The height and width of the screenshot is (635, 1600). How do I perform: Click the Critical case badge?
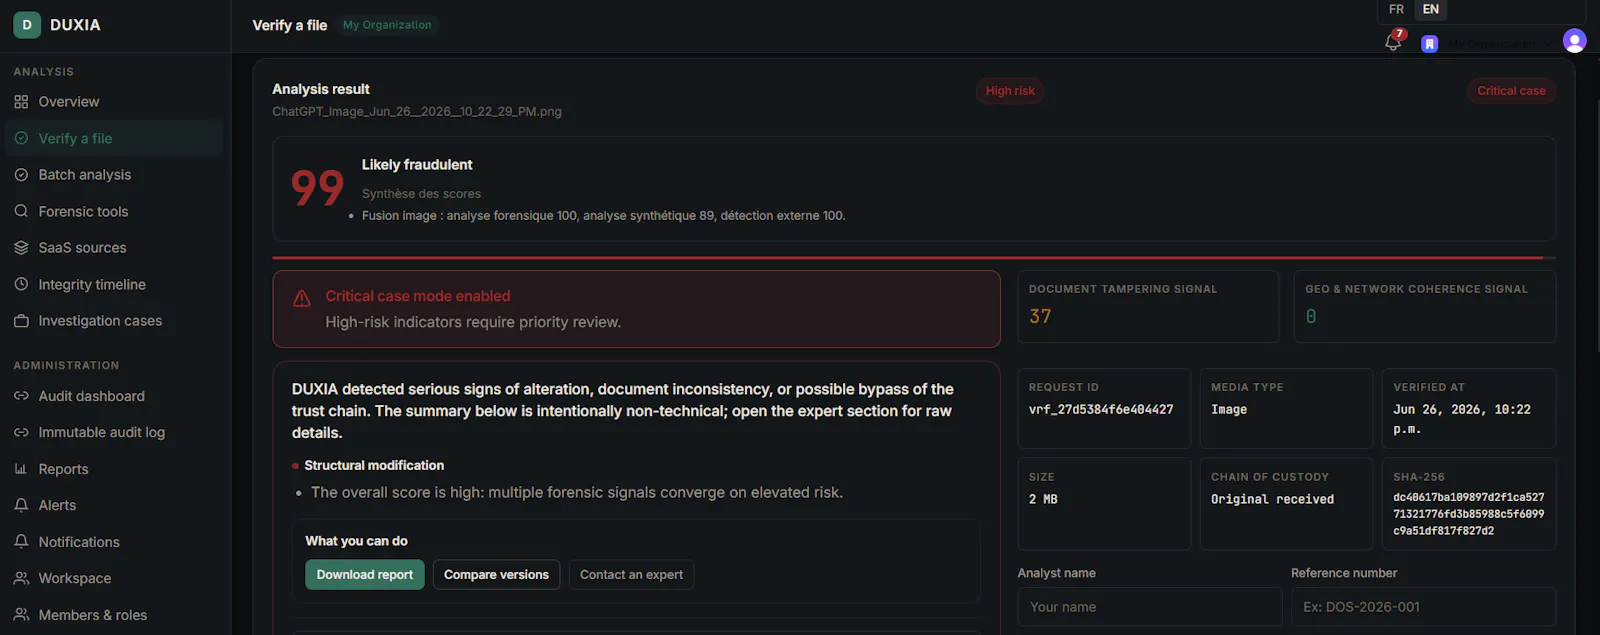pos(1511,91)
